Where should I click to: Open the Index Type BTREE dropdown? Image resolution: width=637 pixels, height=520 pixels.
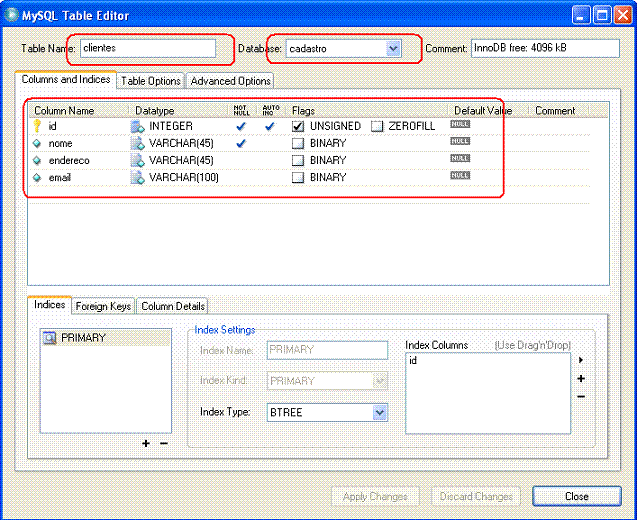click(379, 412)
